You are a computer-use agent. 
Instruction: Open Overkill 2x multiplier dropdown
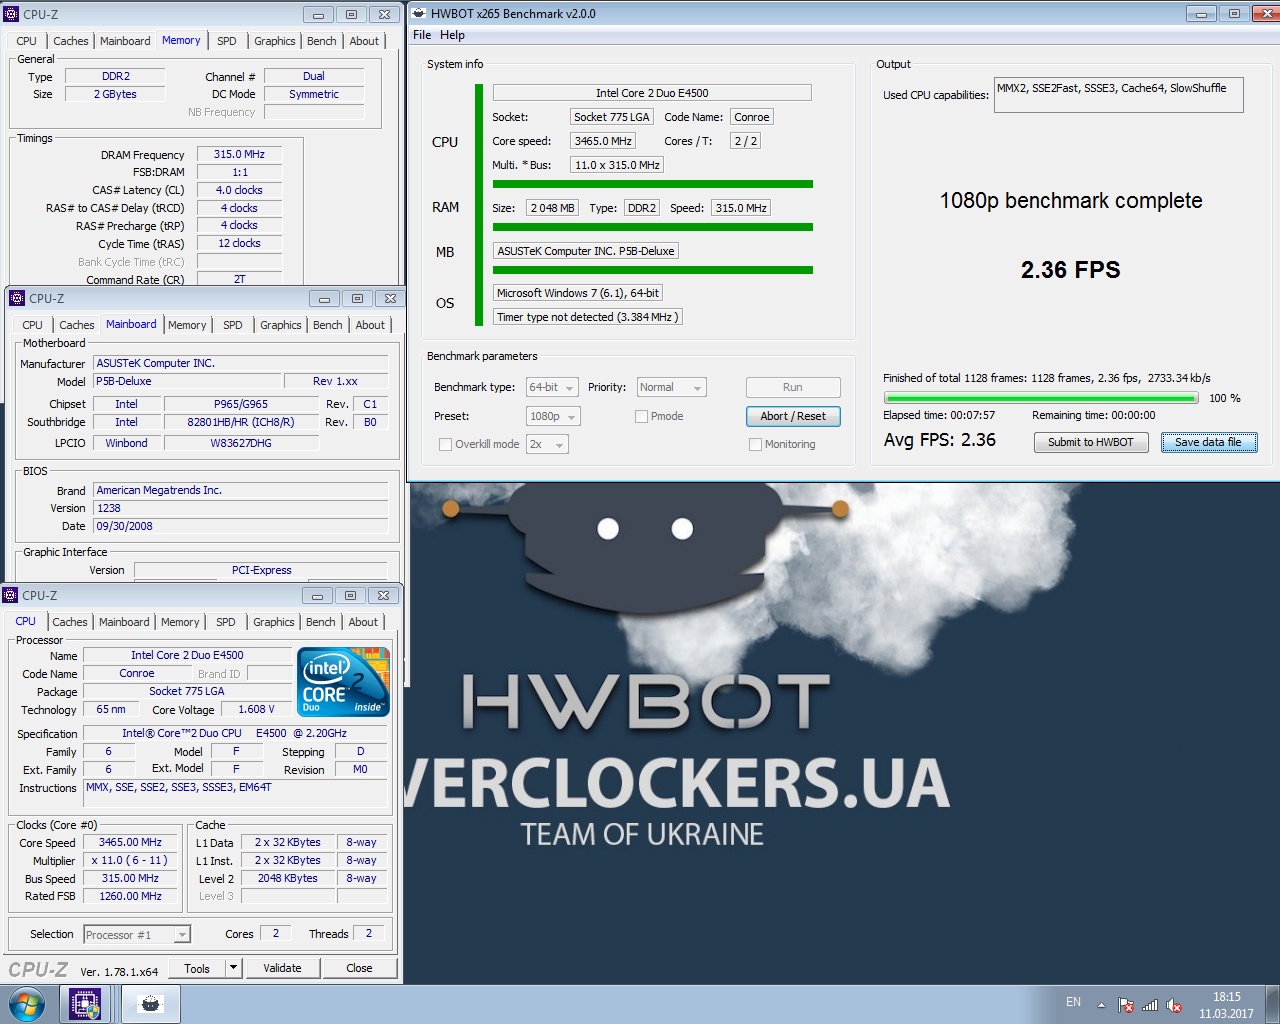pos(547,444)
